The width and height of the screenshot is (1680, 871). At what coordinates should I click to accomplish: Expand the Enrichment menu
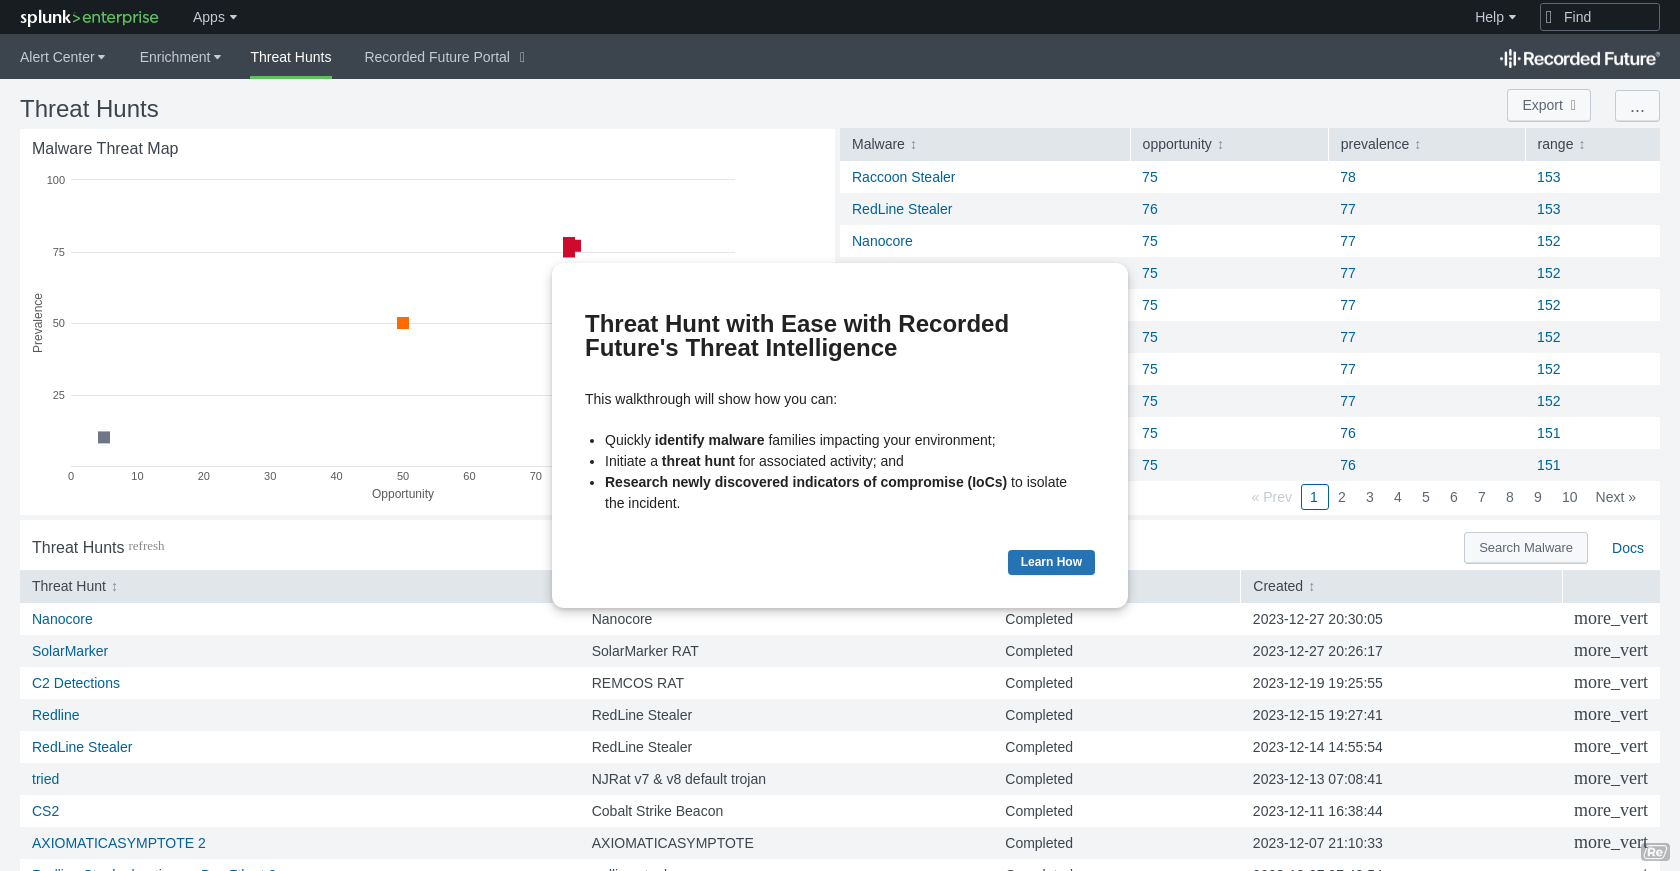pyautogui.click(x=180, y=57)
